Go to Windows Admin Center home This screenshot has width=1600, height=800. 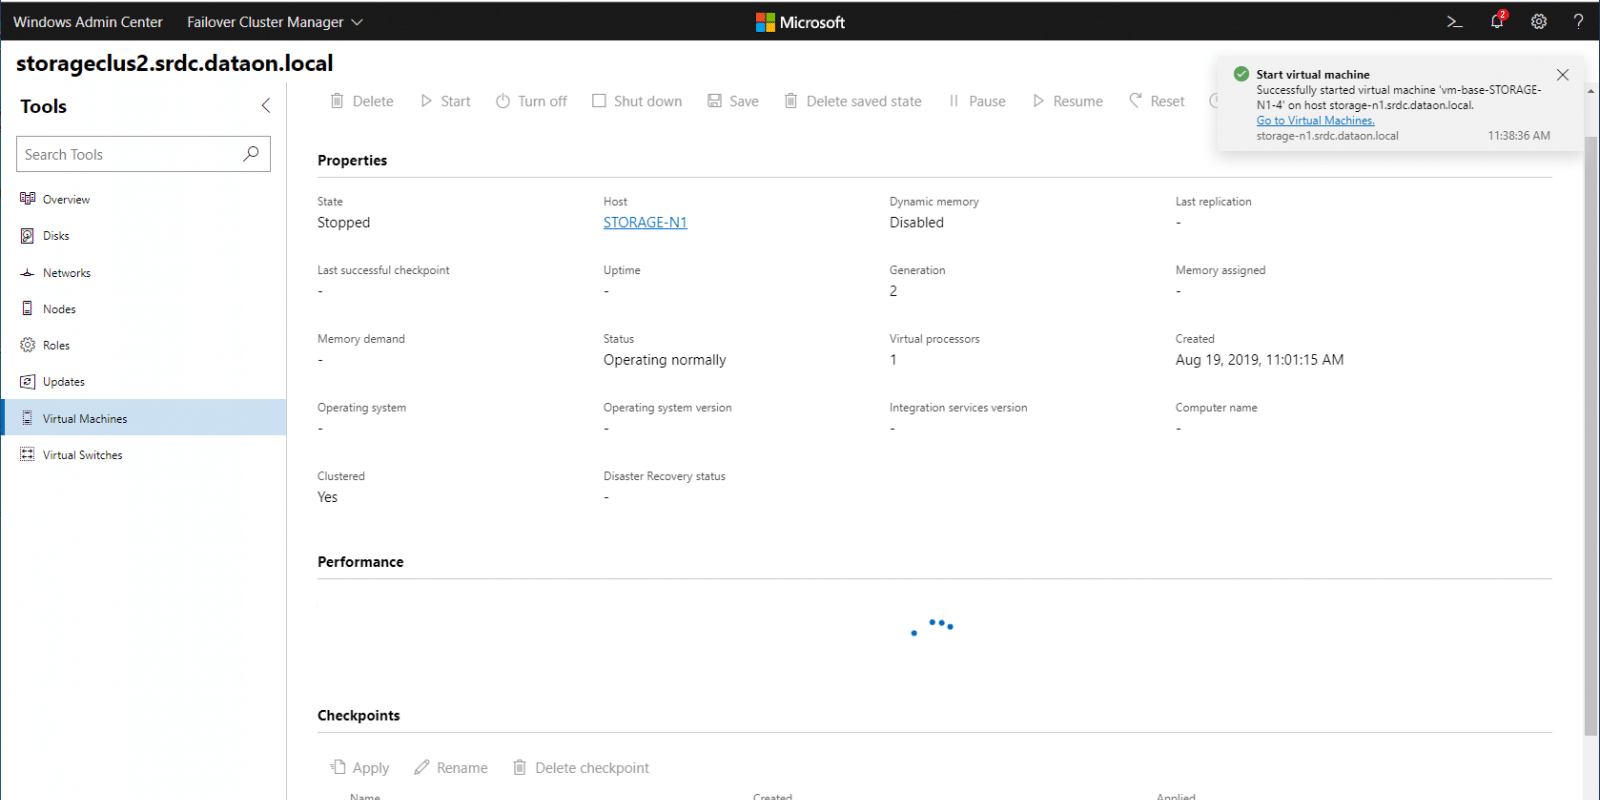[87, 22]
